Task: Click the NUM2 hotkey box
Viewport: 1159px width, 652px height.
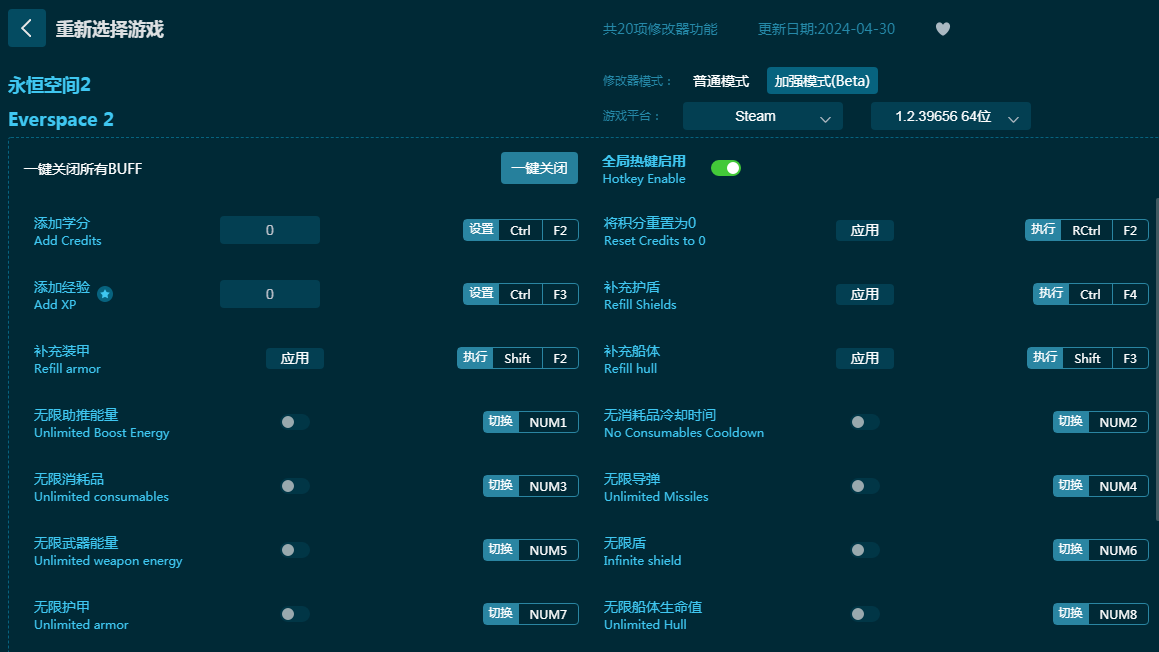Action: point(1118,422)
